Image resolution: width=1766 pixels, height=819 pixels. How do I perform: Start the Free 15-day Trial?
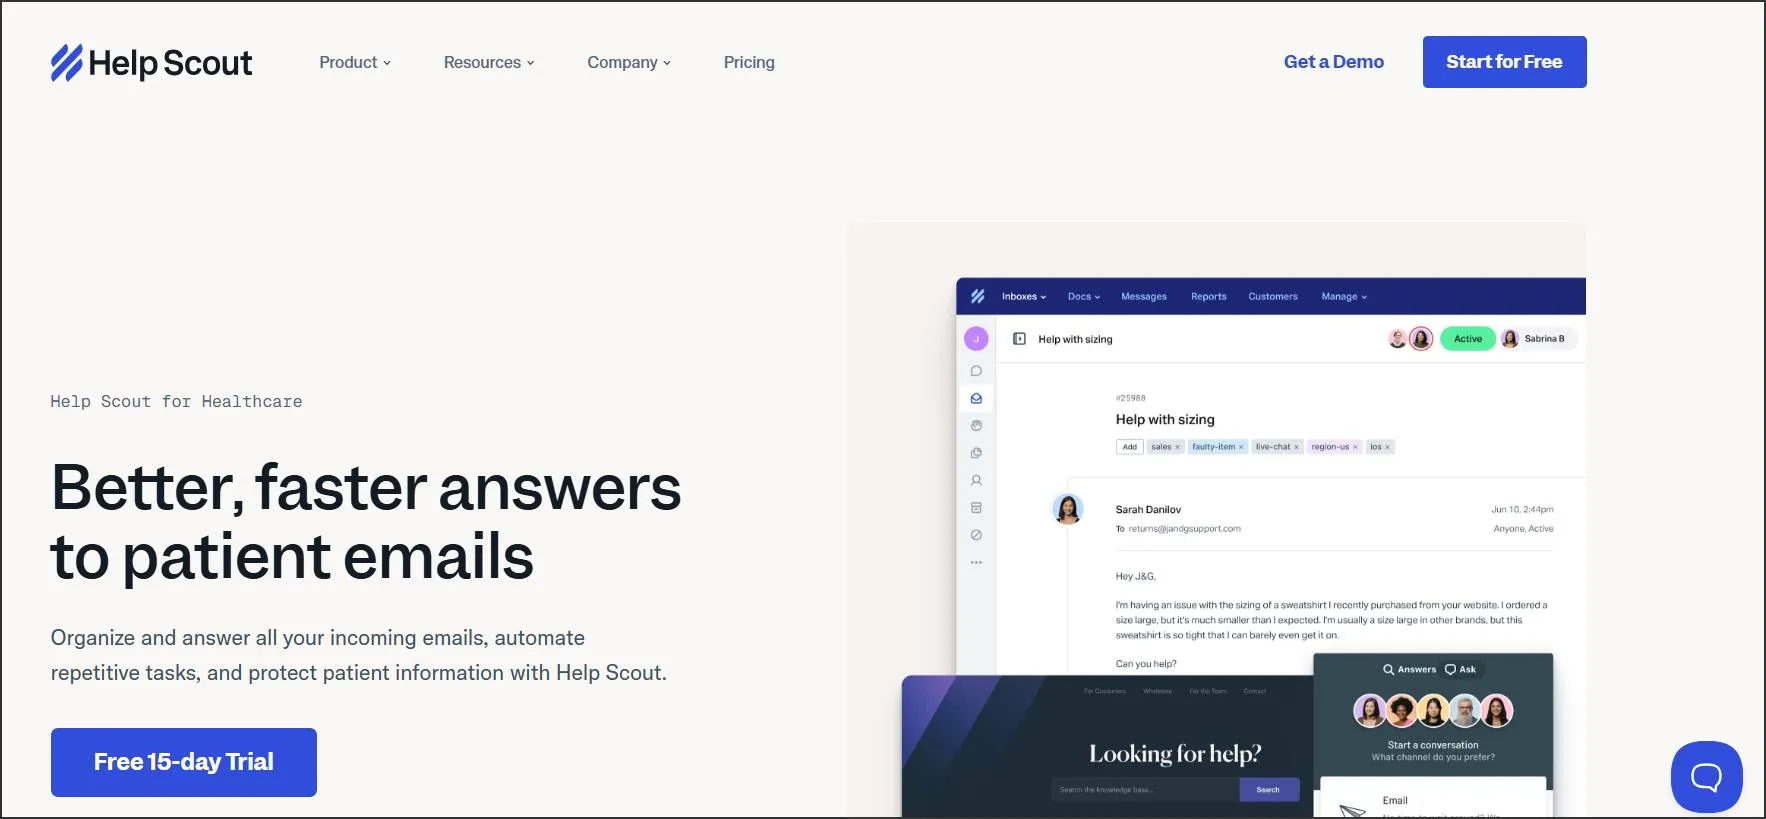[184, 762]
